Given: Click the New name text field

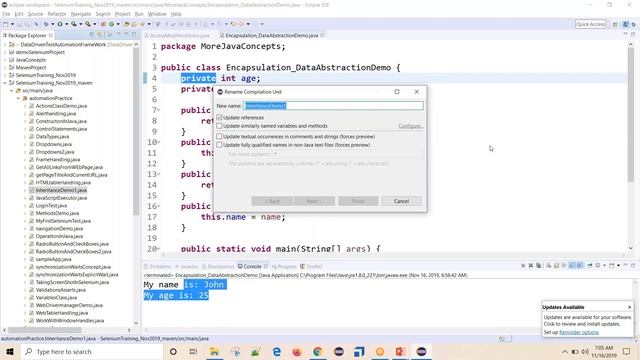Looking at the screenshot, I should point(333,106).
